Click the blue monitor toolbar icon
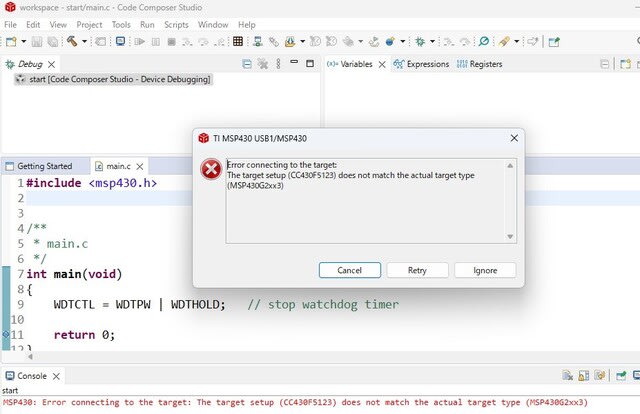The height and width of the screenshot is (414, 640). tap(120, 41)
